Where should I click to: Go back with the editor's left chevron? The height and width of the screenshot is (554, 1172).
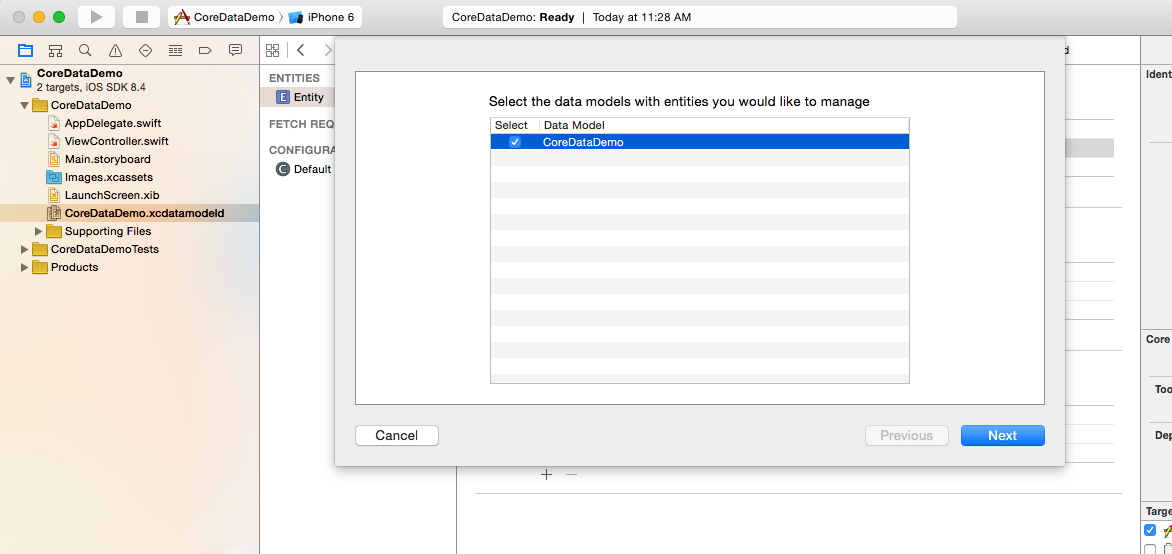coord(300,50)
